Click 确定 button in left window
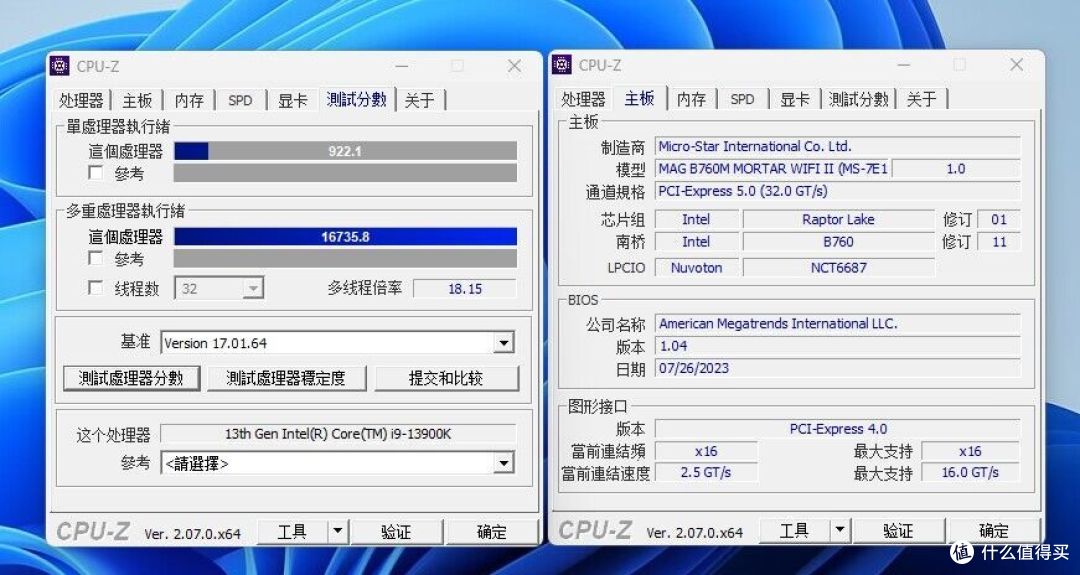This screenshot has width=1080, height=575. pyautogui.click(x=492, y=531)
